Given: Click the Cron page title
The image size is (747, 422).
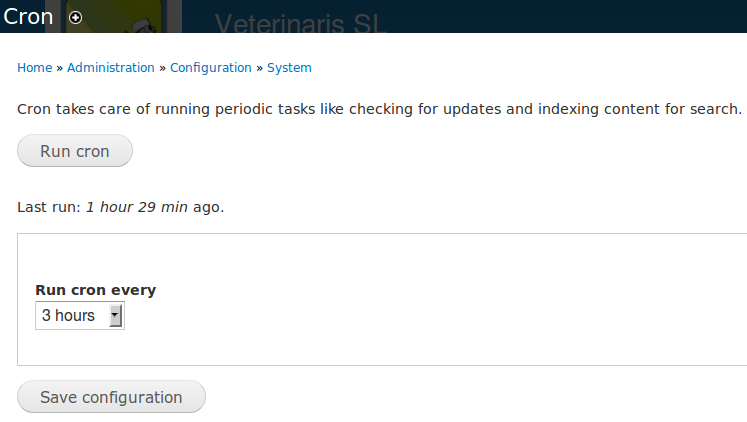Looking at the screenshot, I should [x=29, y=16].
